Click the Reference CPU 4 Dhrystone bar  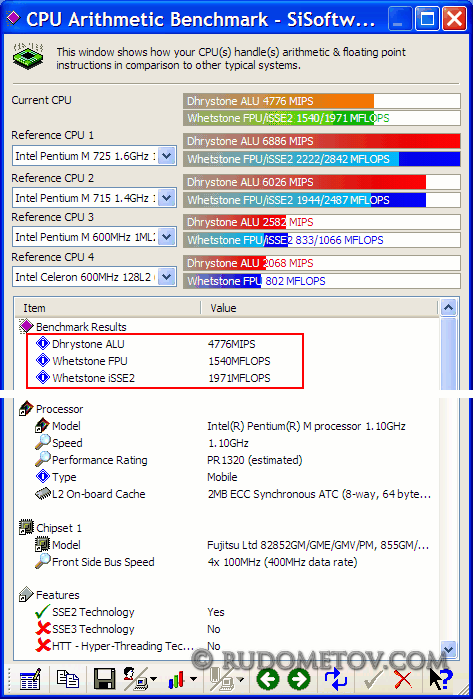322,263
